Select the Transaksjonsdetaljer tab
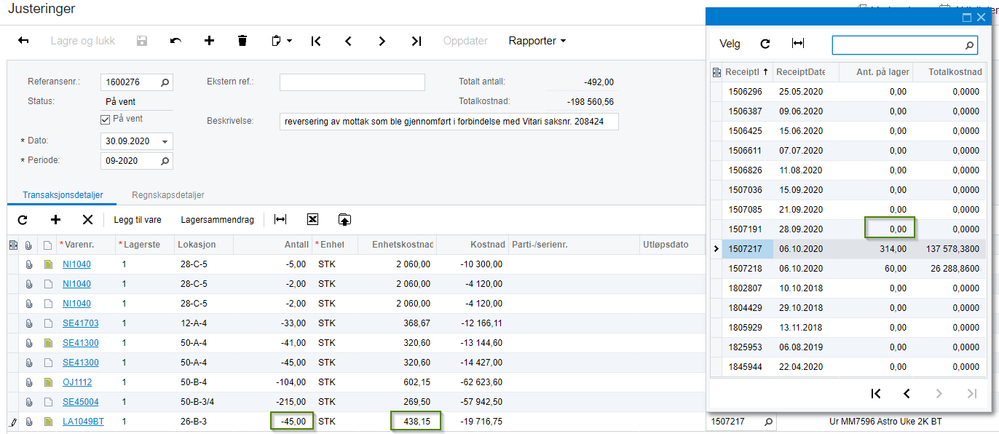 click(62, 194)
